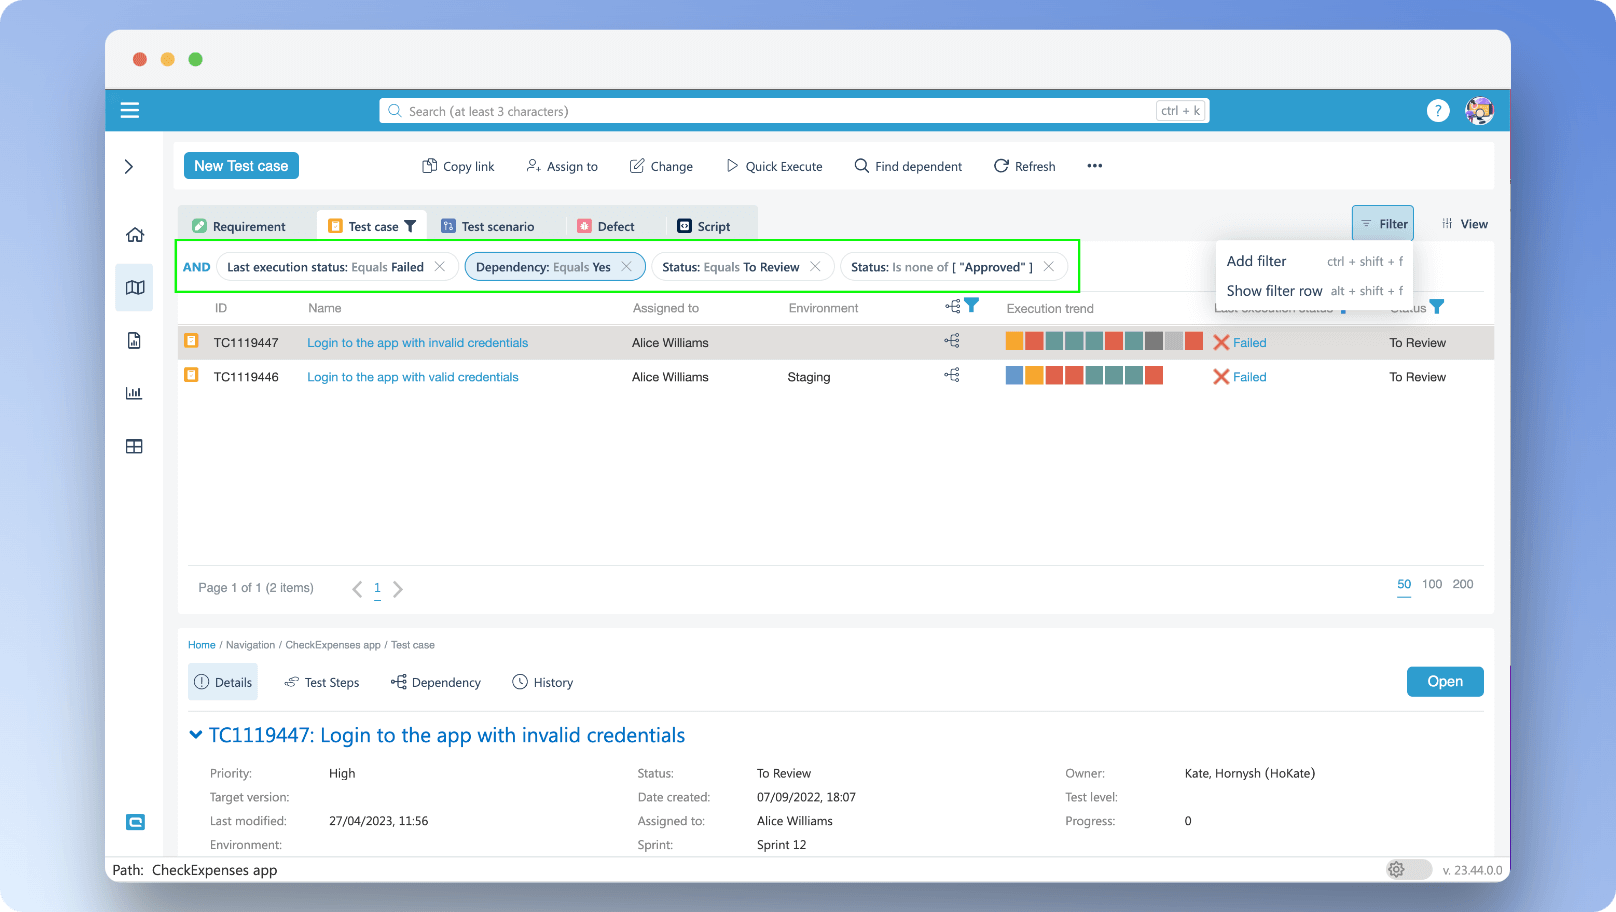Expand the left sidebar panel
The image size is (1616, 912).
pos(129,167)
